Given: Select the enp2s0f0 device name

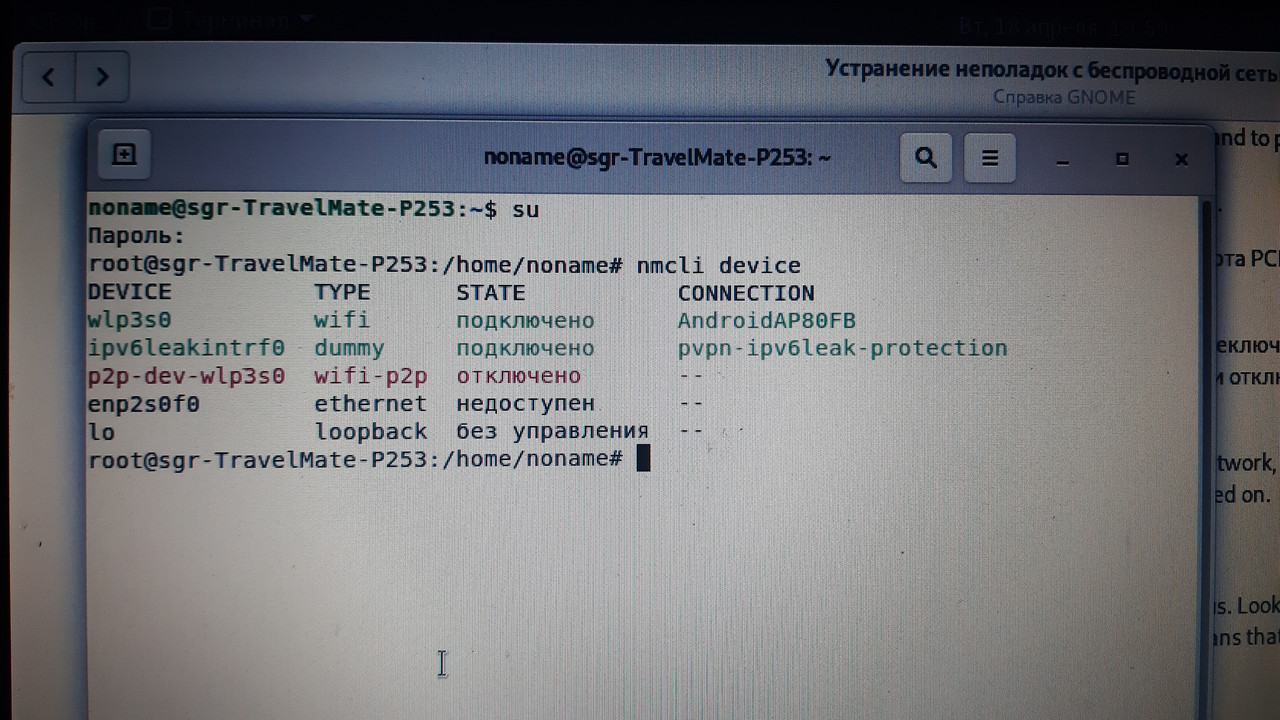Looking at the screenshot, I should (144, 404).
